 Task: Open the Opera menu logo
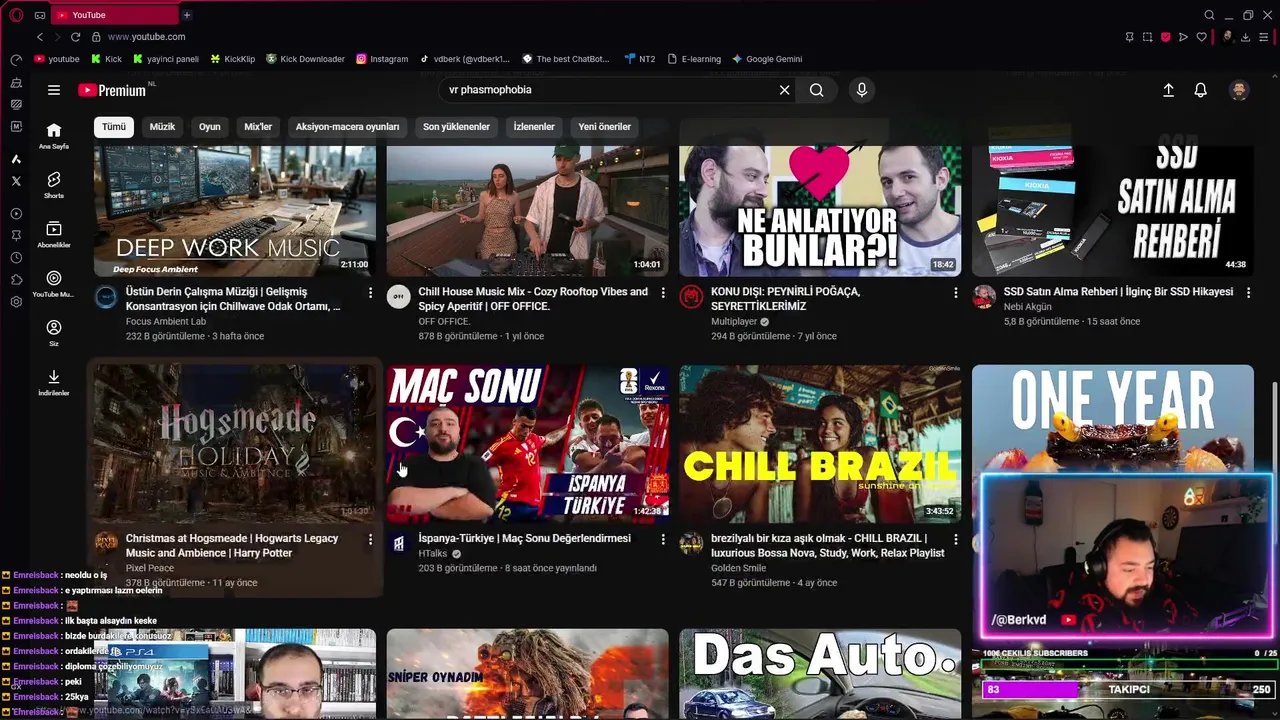(16, 15)
